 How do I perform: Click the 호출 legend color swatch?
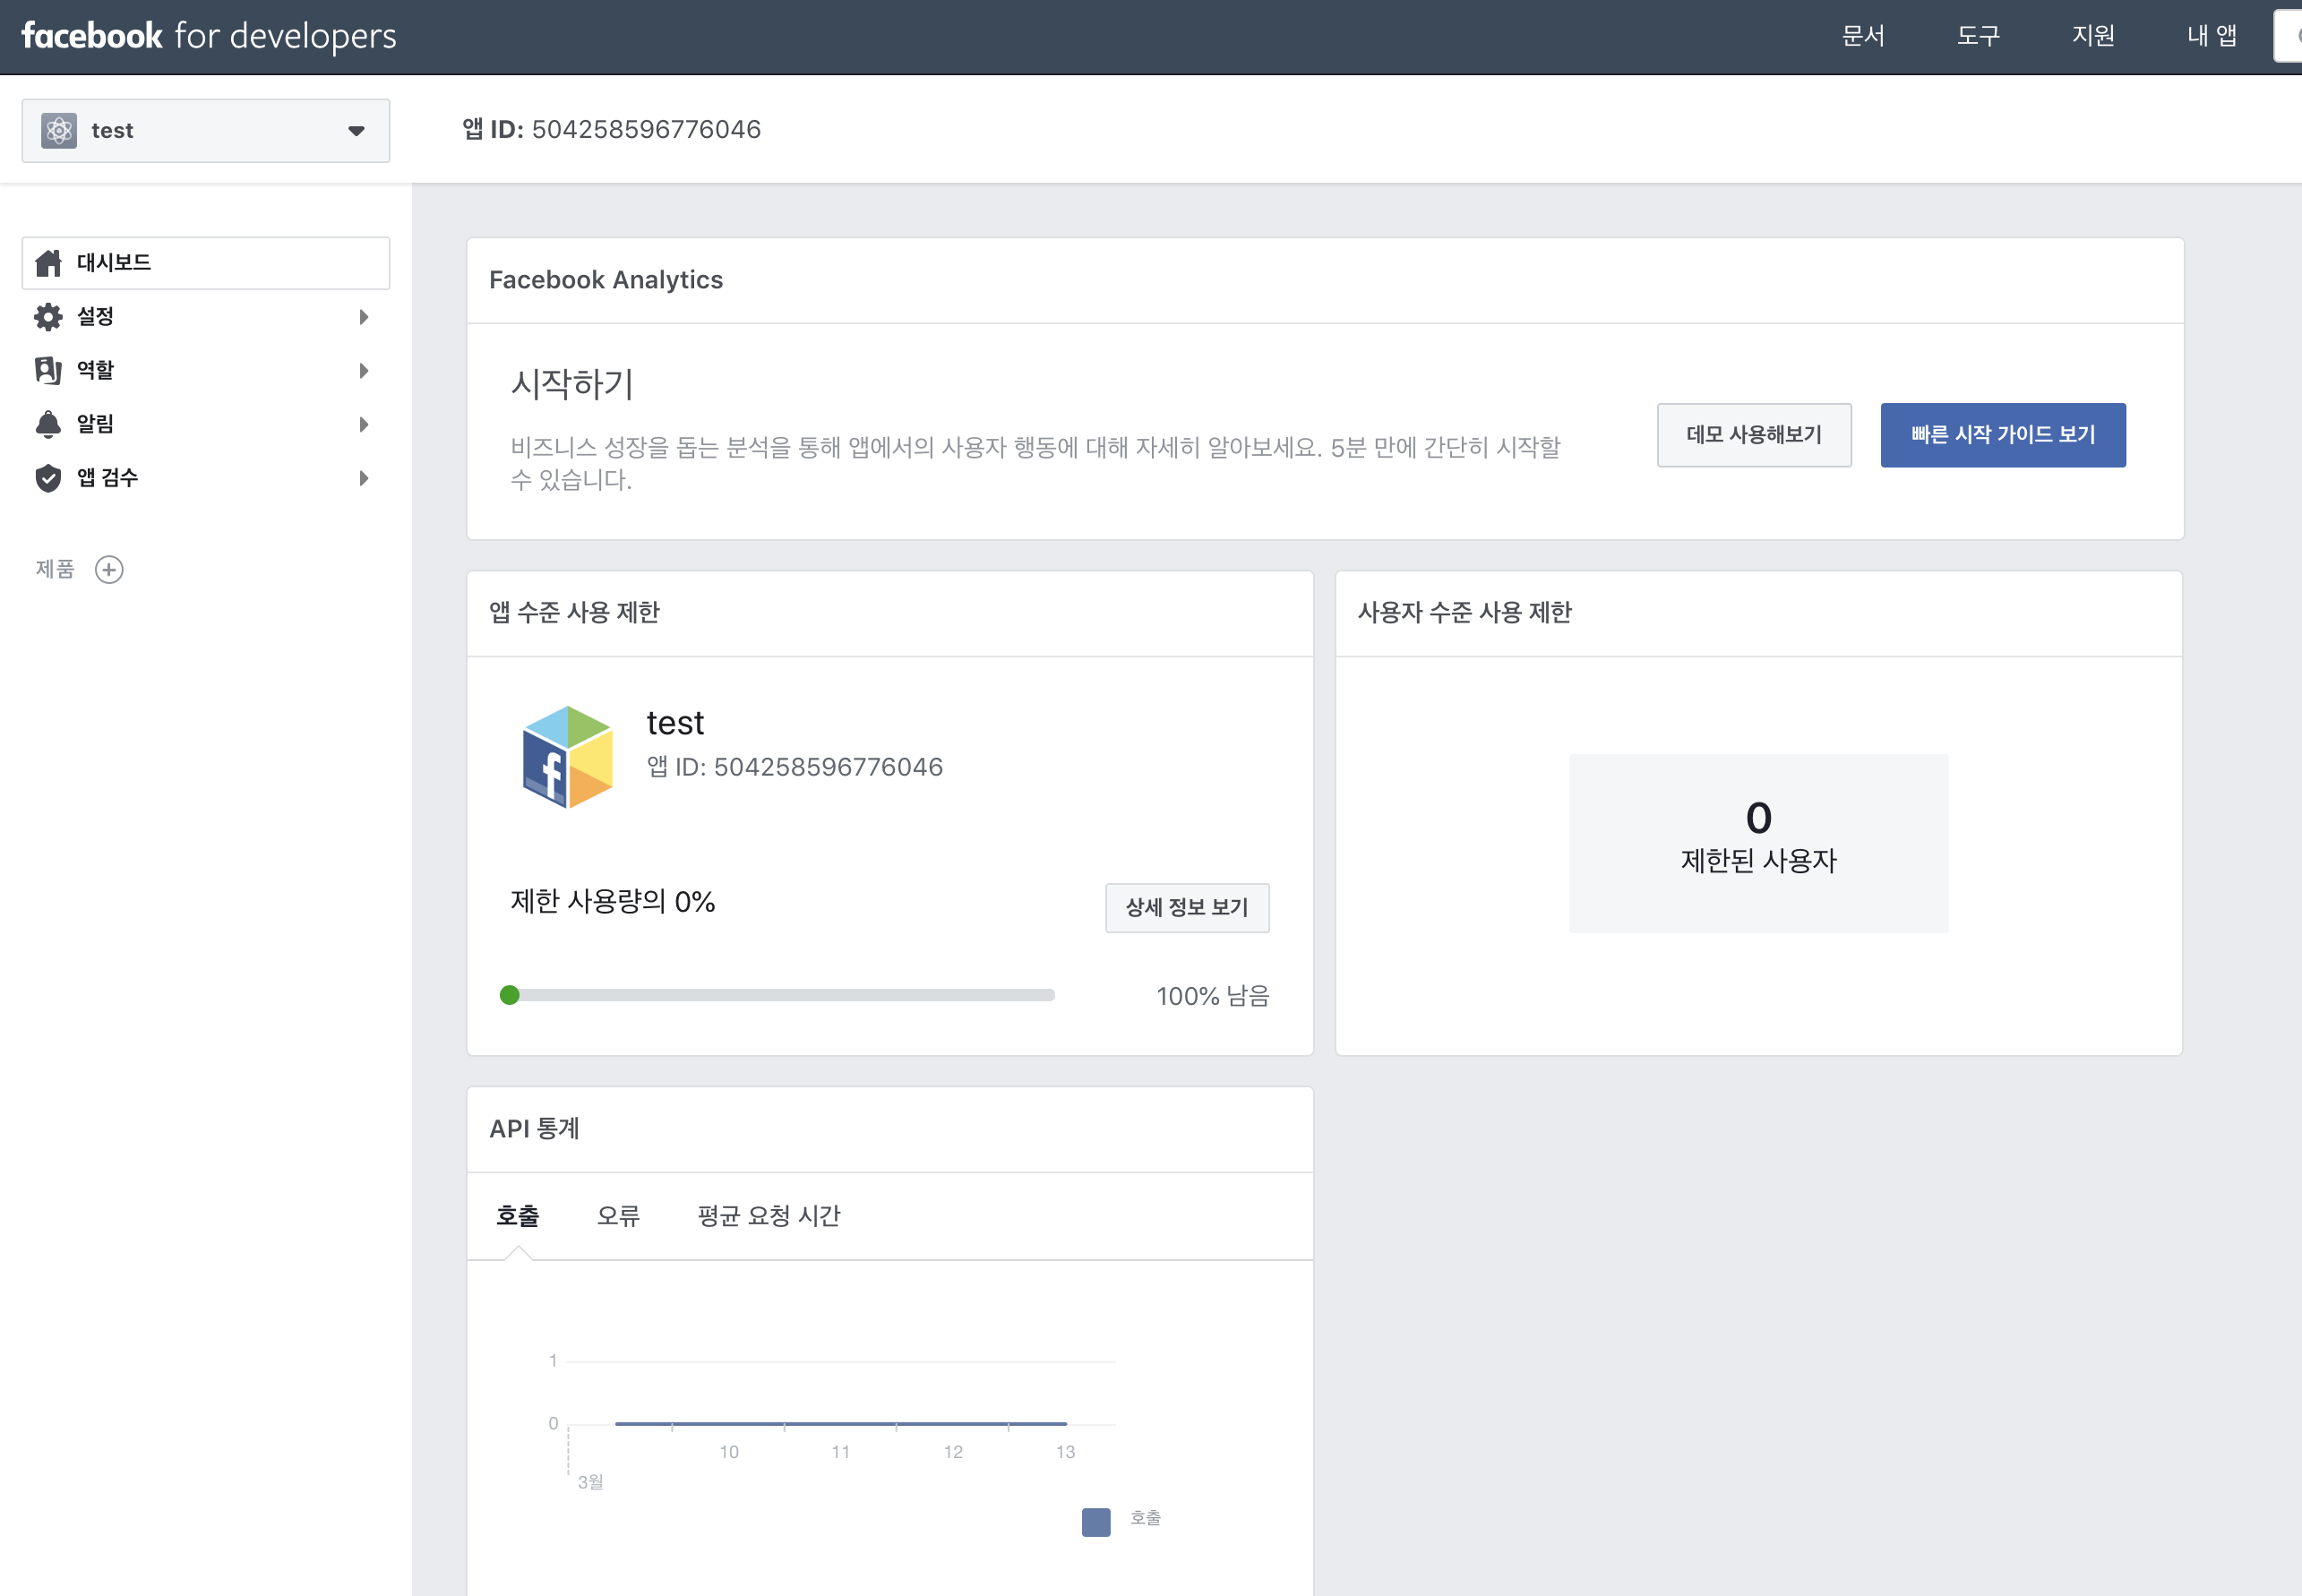click(1096, 1522)
